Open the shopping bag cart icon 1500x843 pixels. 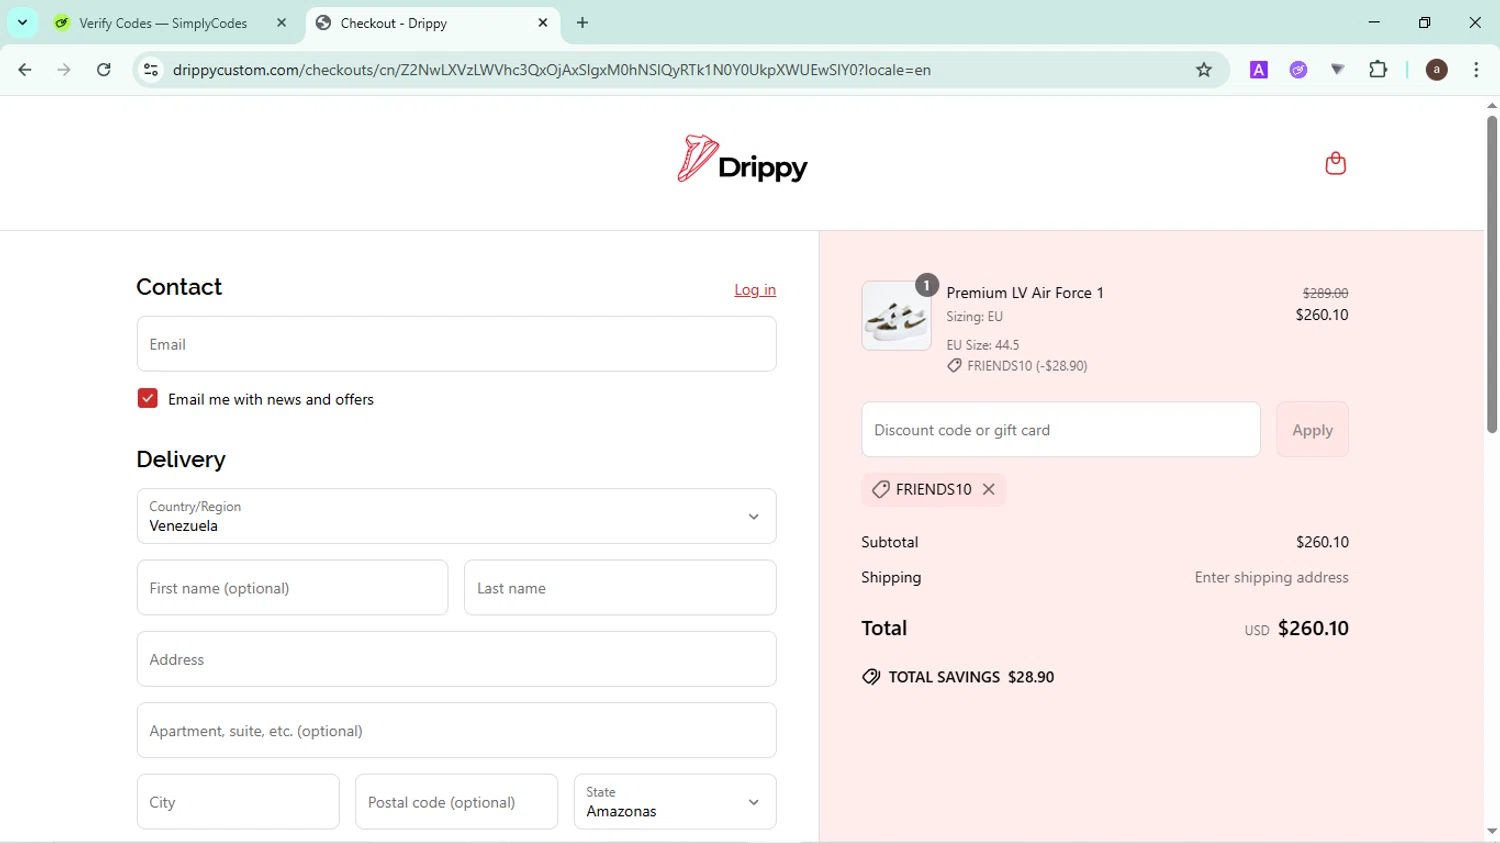pyautogui.click(x=1335, y=163)
